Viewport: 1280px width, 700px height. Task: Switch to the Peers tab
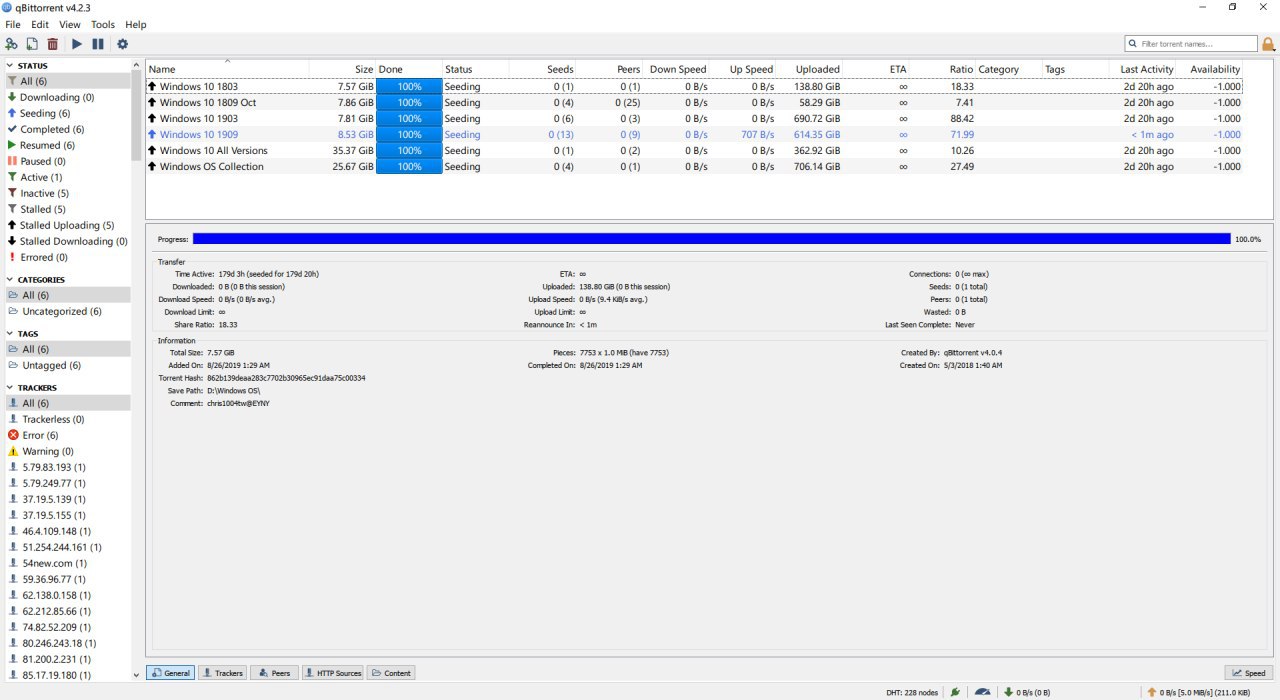274,673
